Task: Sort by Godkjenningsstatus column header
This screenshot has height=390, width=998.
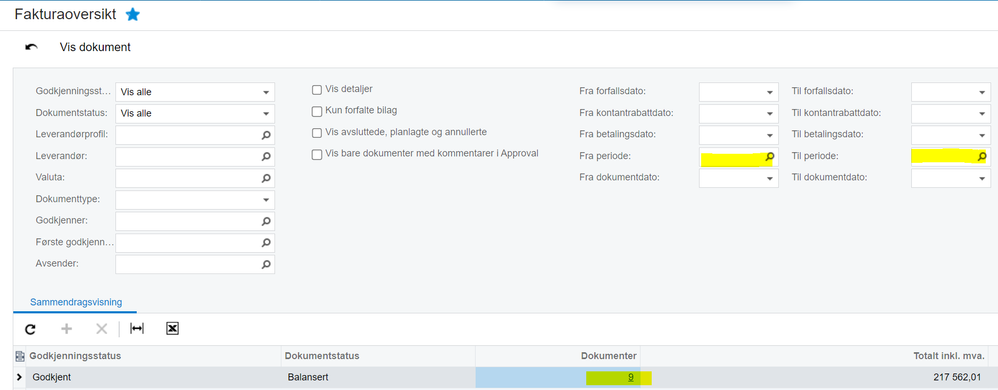Action: (x=153, y=356)
